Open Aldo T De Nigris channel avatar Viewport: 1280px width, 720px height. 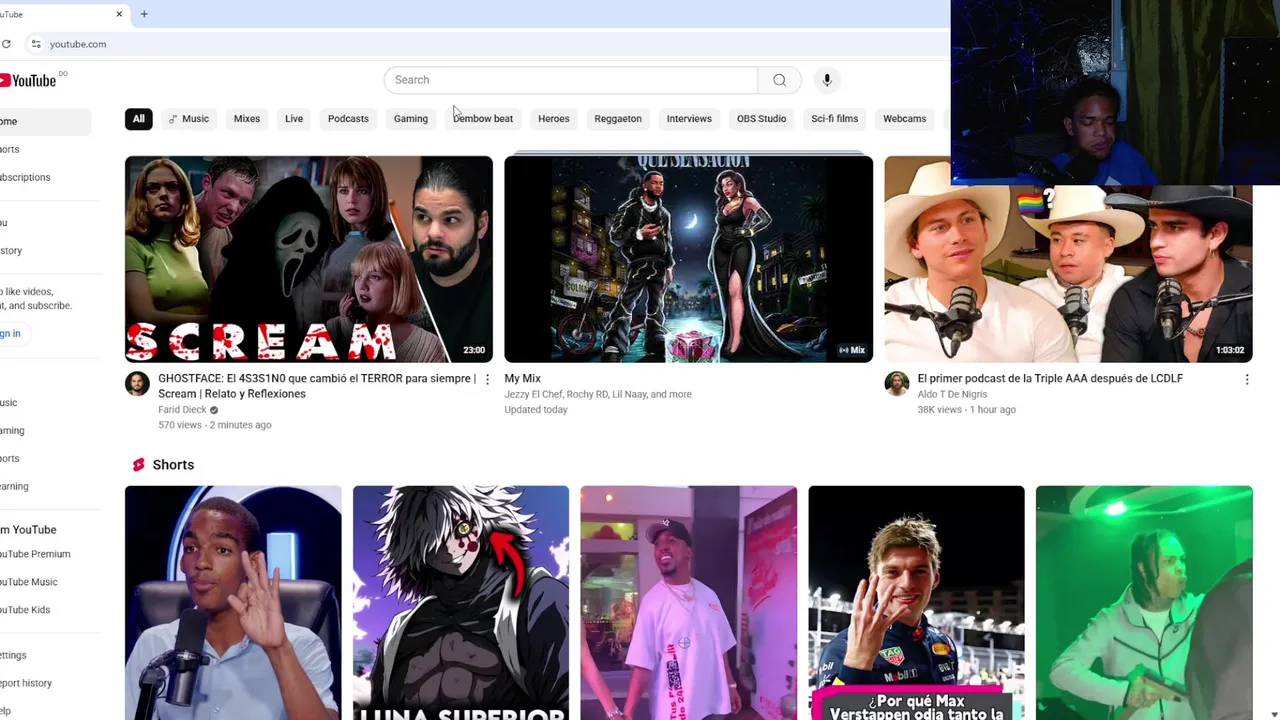[x=897, y=384]
